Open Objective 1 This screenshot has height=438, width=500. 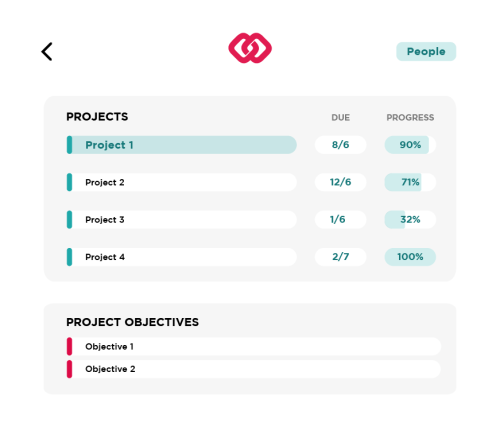254,346
